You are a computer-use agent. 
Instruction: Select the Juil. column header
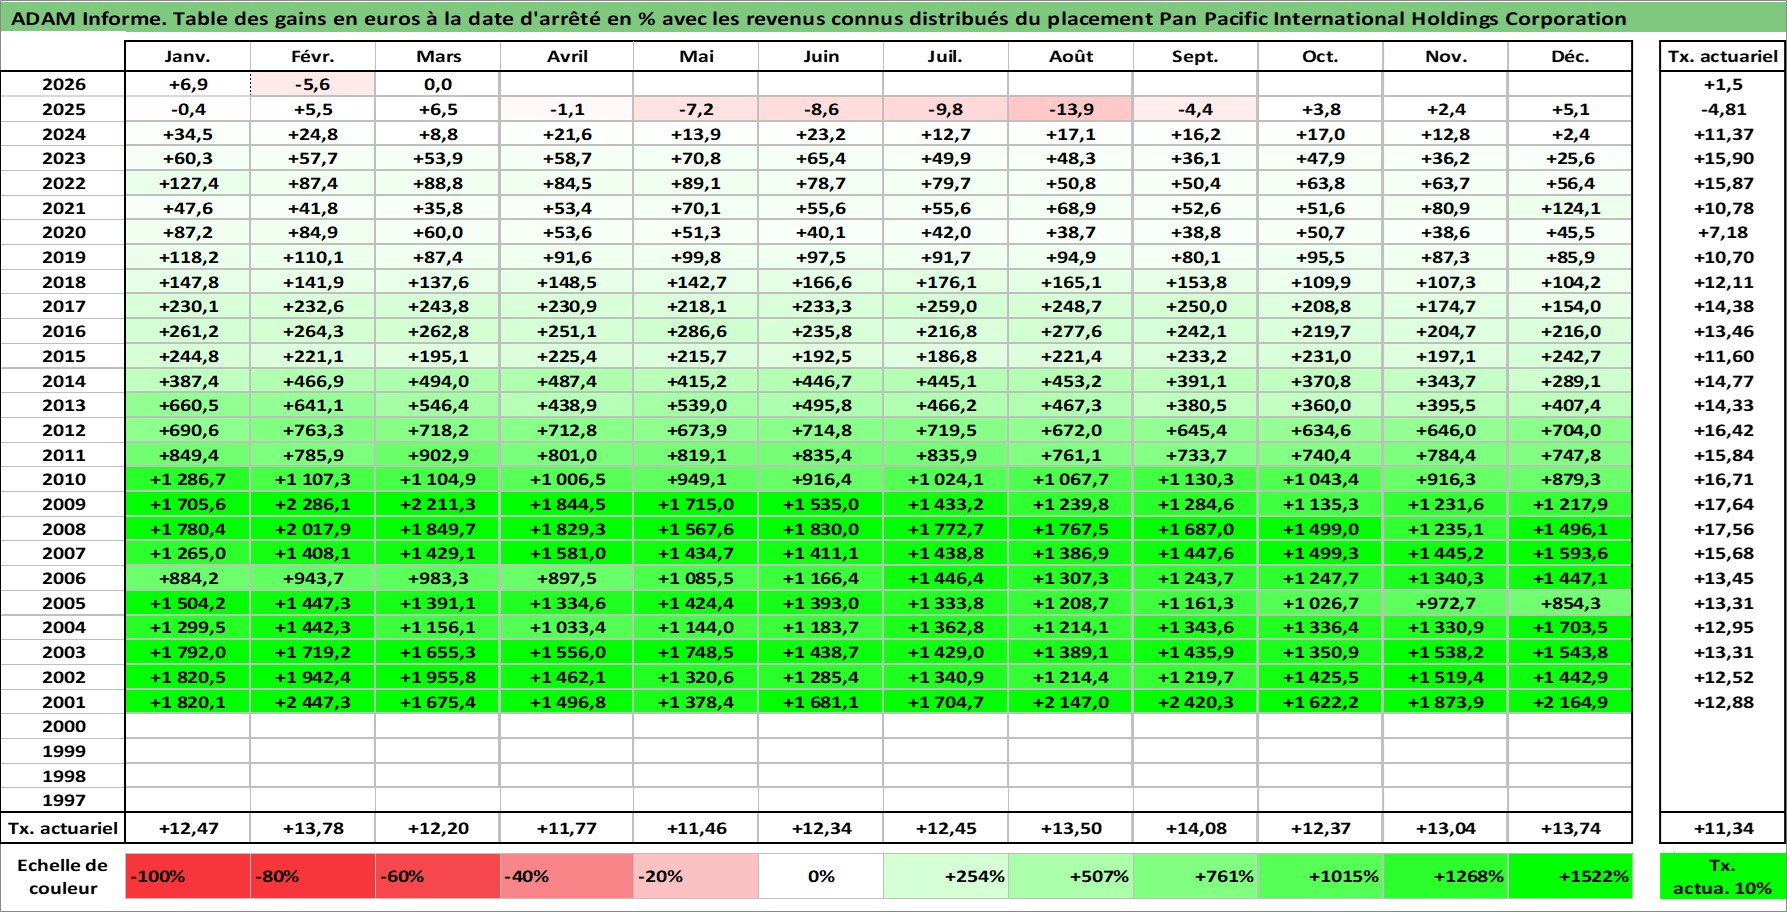tap(946, 57)
